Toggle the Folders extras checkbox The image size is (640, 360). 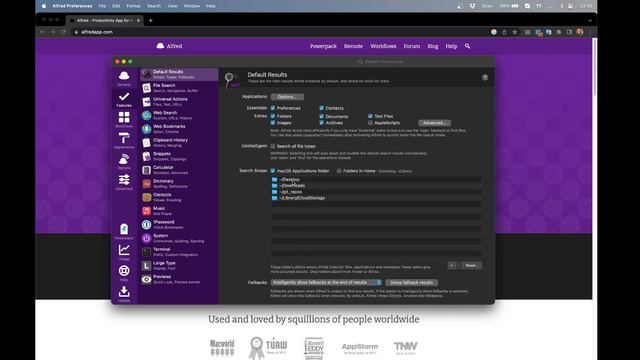coord(273,116)
